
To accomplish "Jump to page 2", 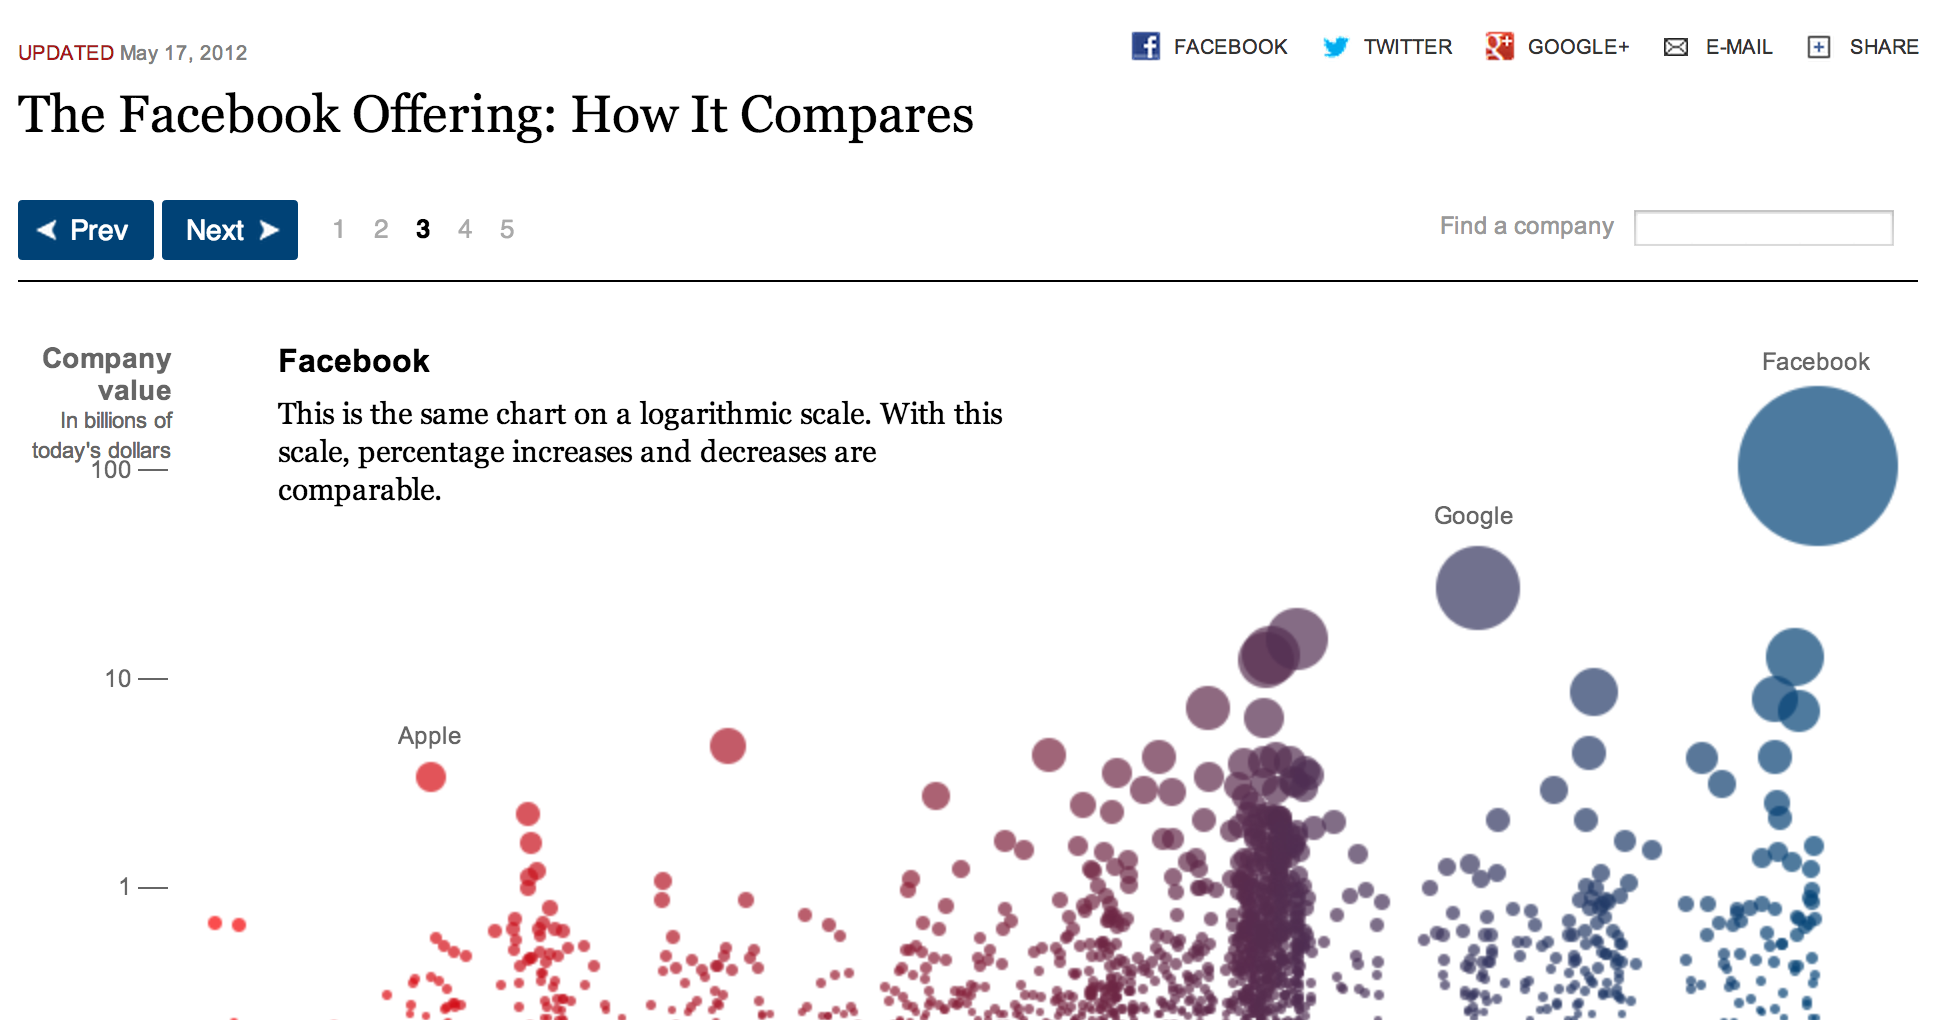I will pos(381,229).
